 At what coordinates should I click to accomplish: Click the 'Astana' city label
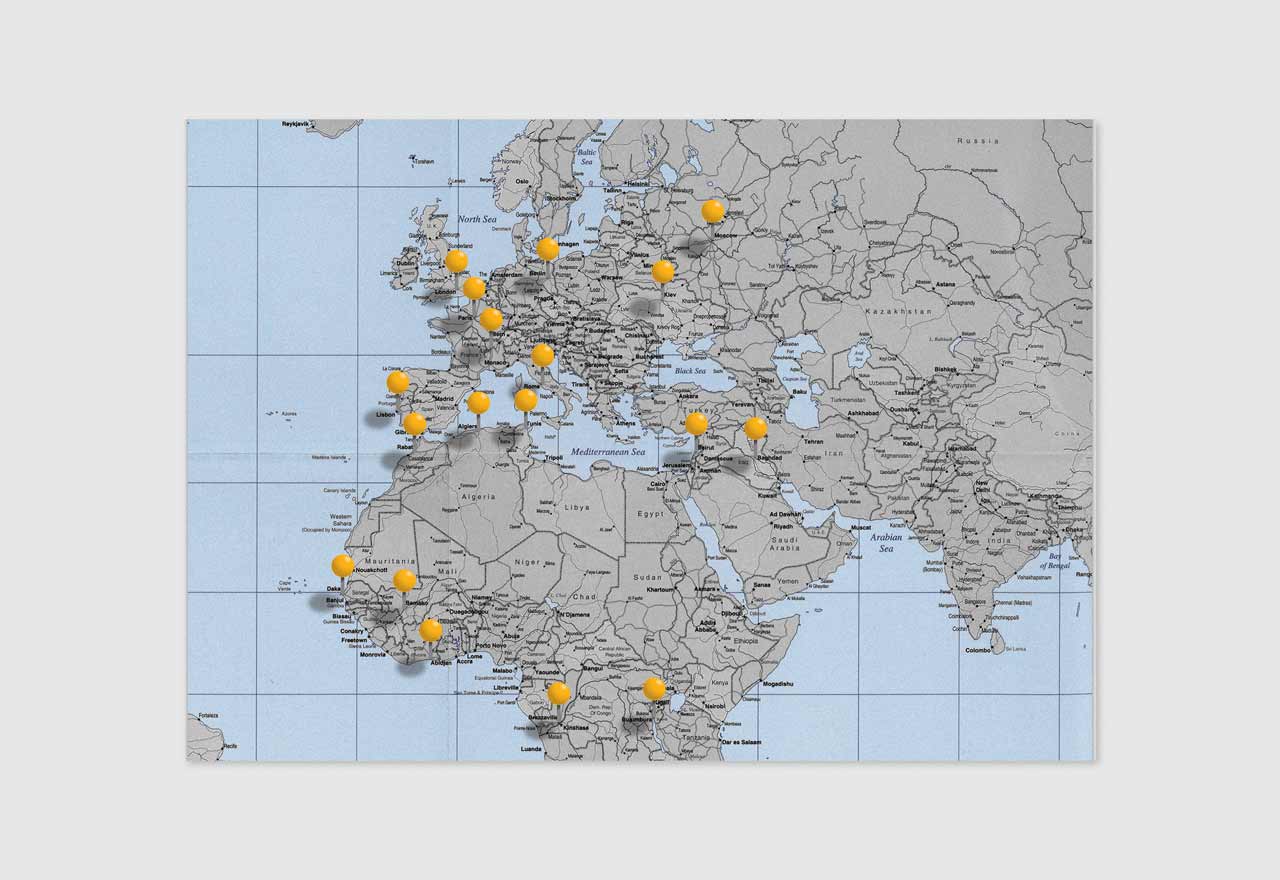(946, 284)
